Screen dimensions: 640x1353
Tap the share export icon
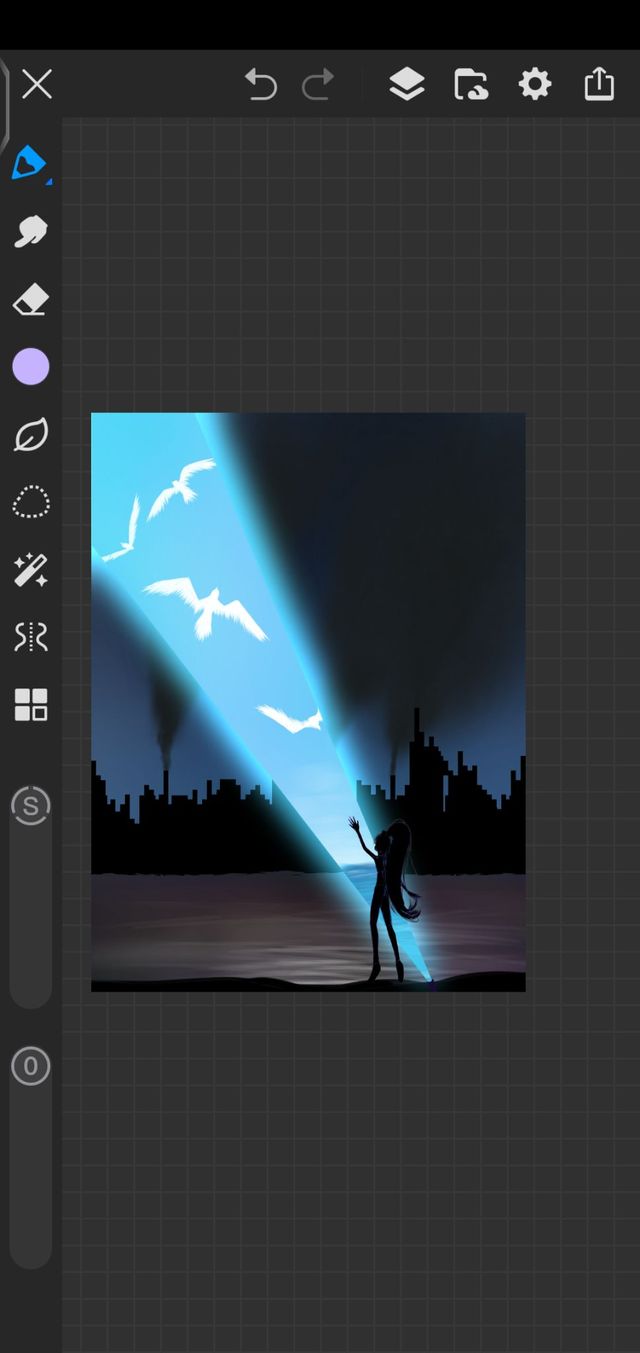click(598, 84)
